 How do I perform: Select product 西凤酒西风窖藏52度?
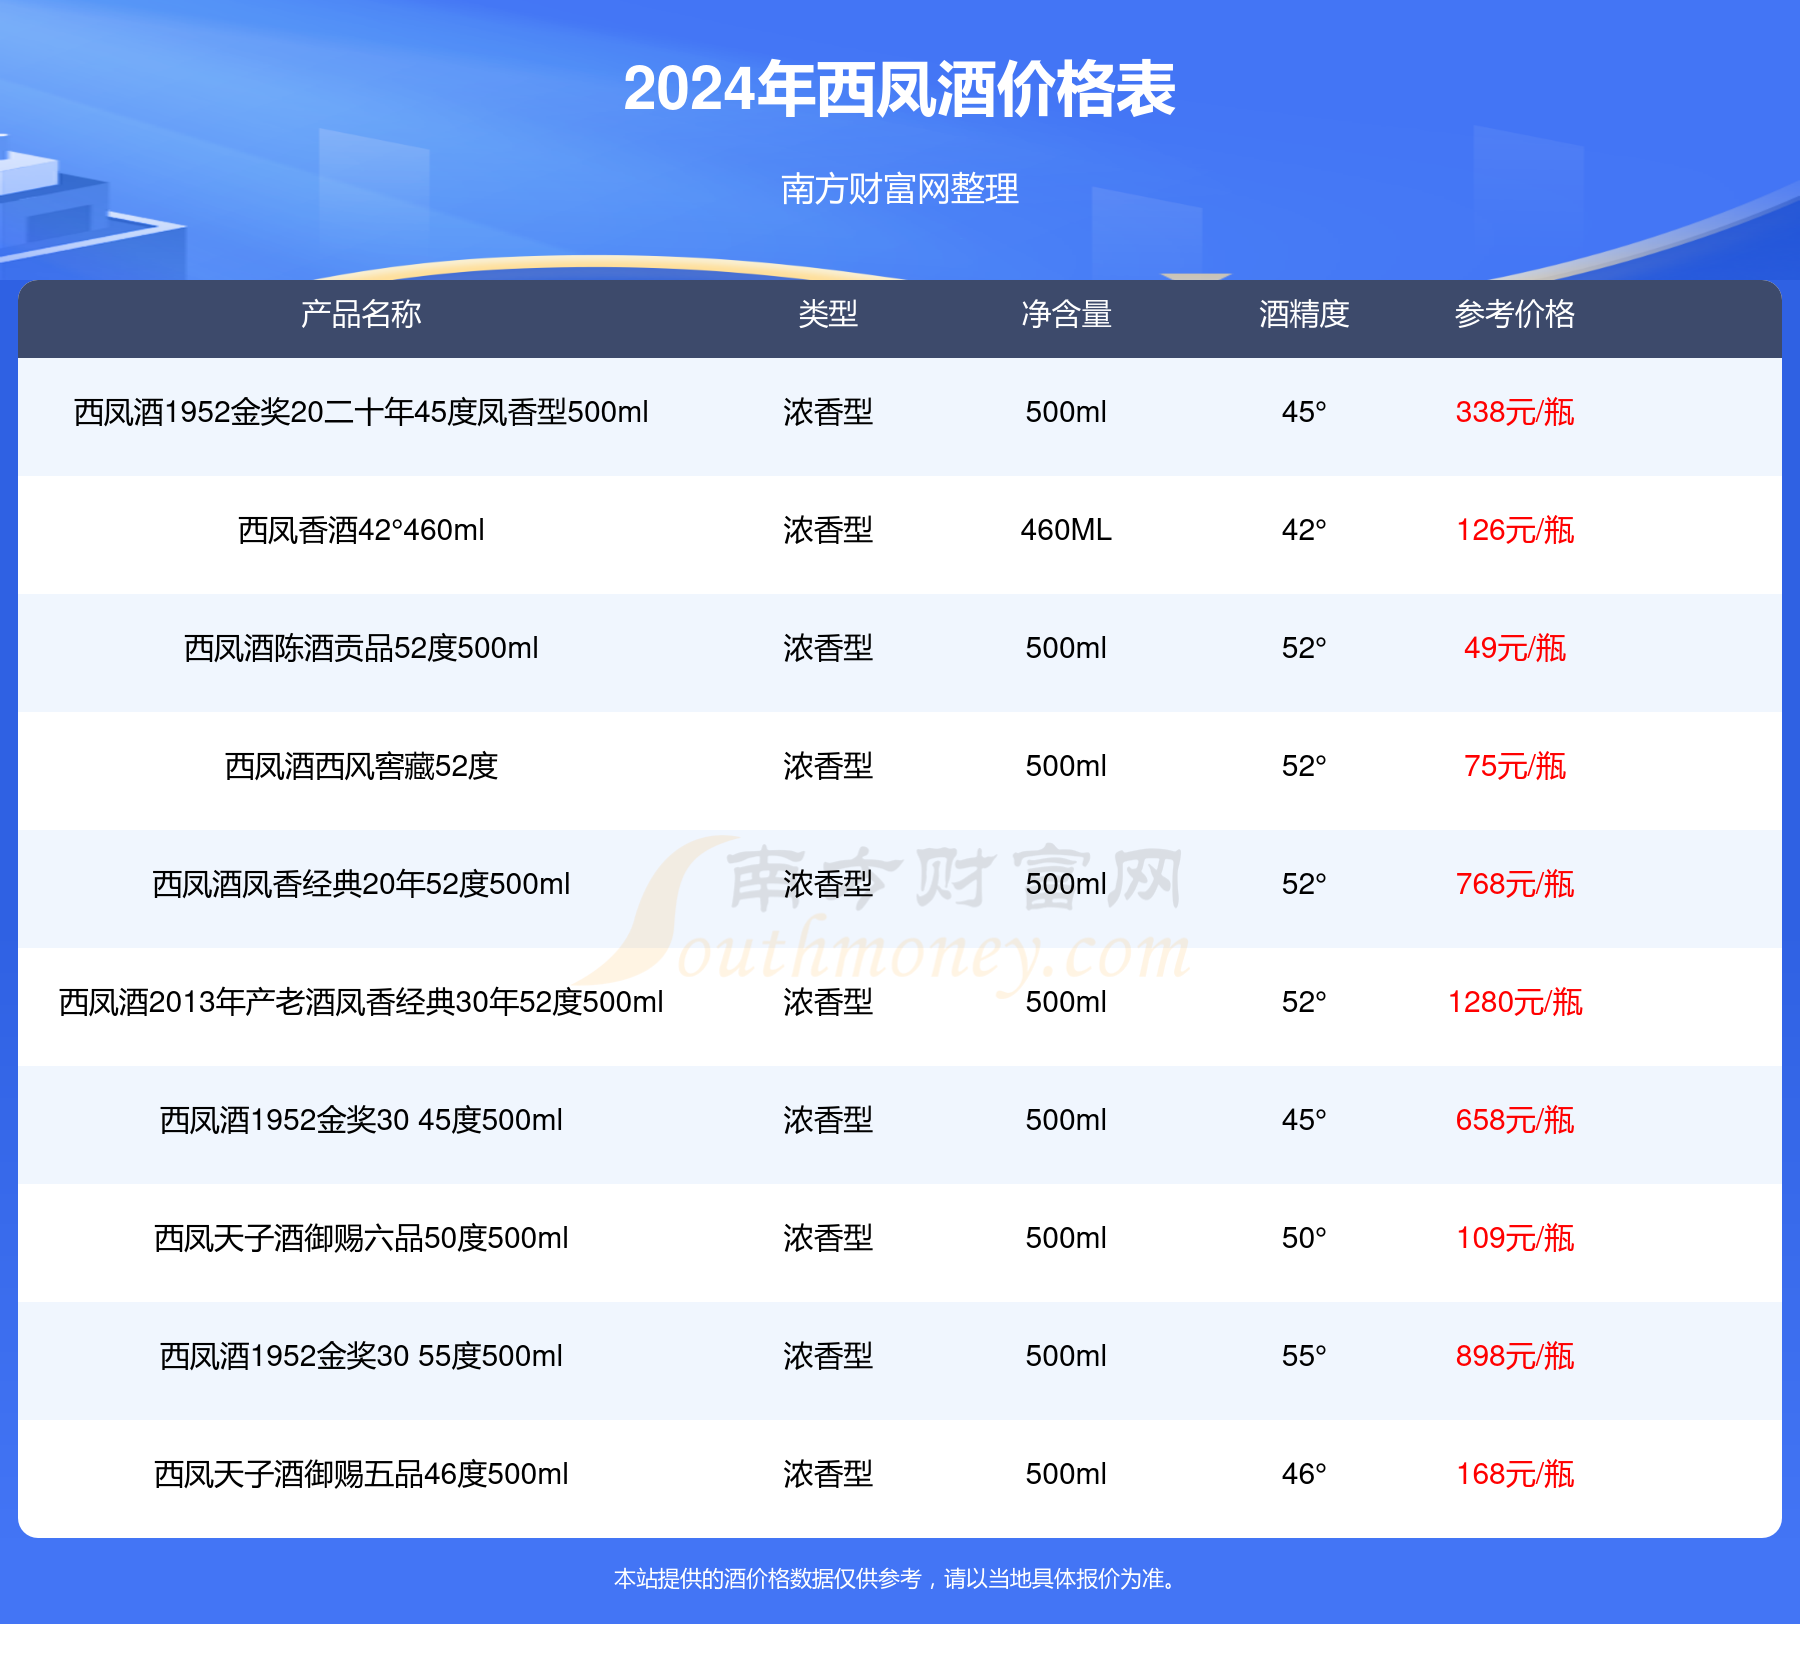361,766
